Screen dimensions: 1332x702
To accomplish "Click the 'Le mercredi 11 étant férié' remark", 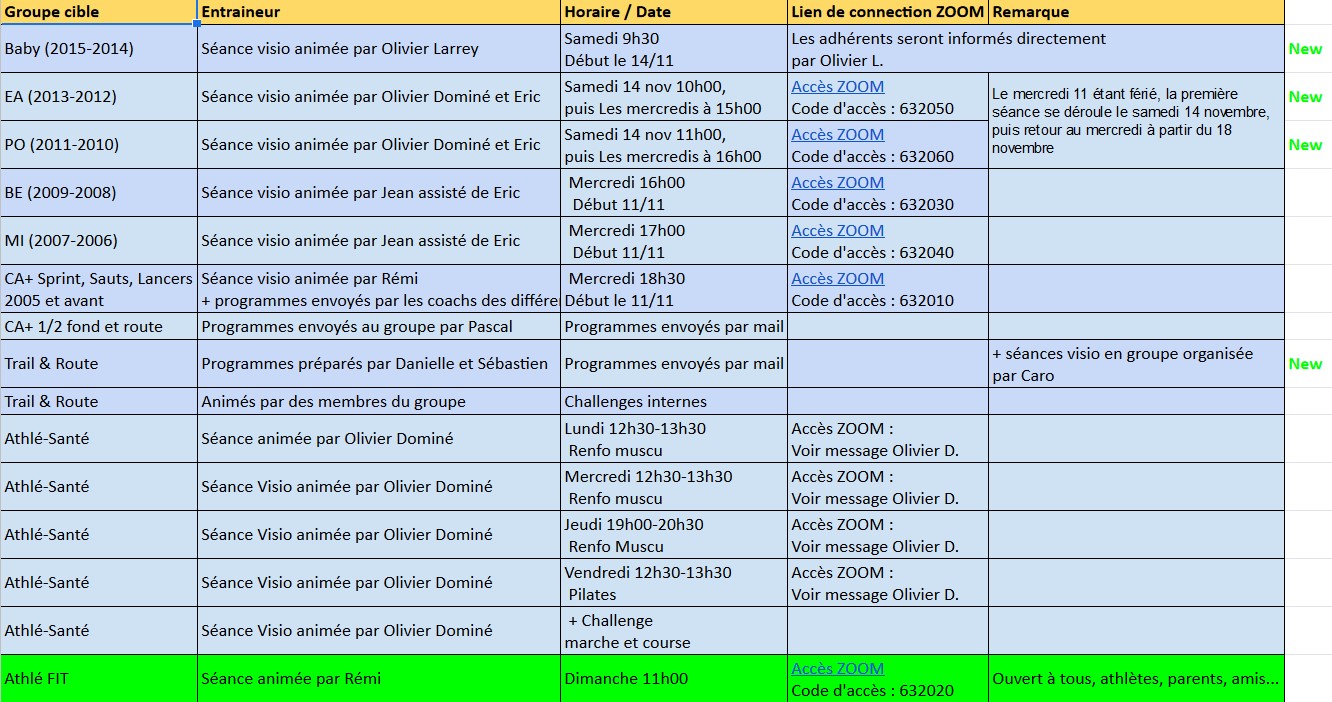I will 1136,121.
